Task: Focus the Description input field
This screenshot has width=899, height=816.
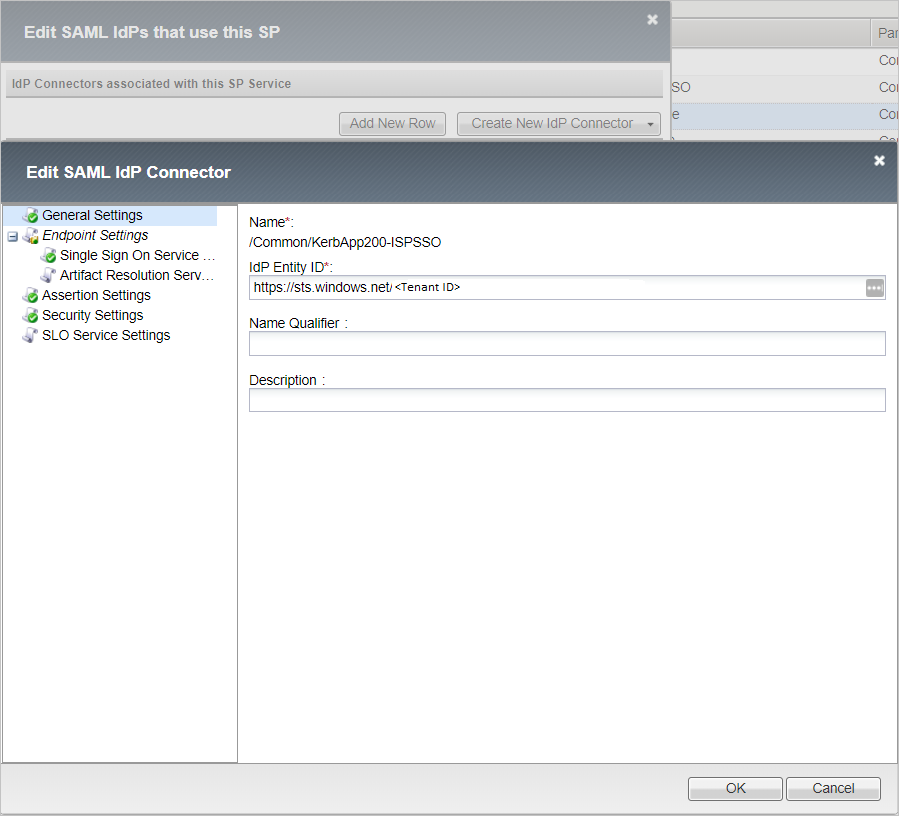Action: (567, 400)
